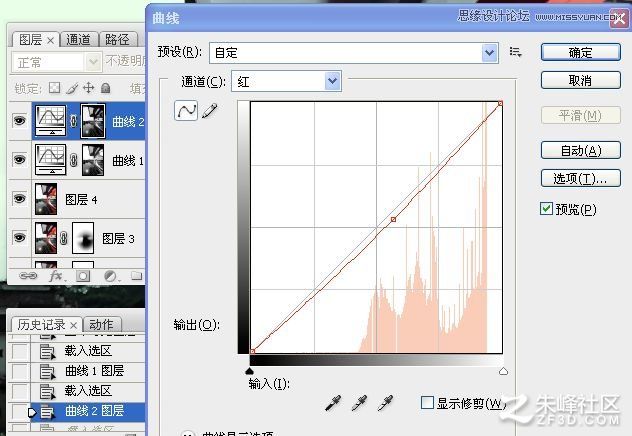632x436 pixels.
Task: Open the 通道(C) channel dropdown
Action: (x=333, y=81)
